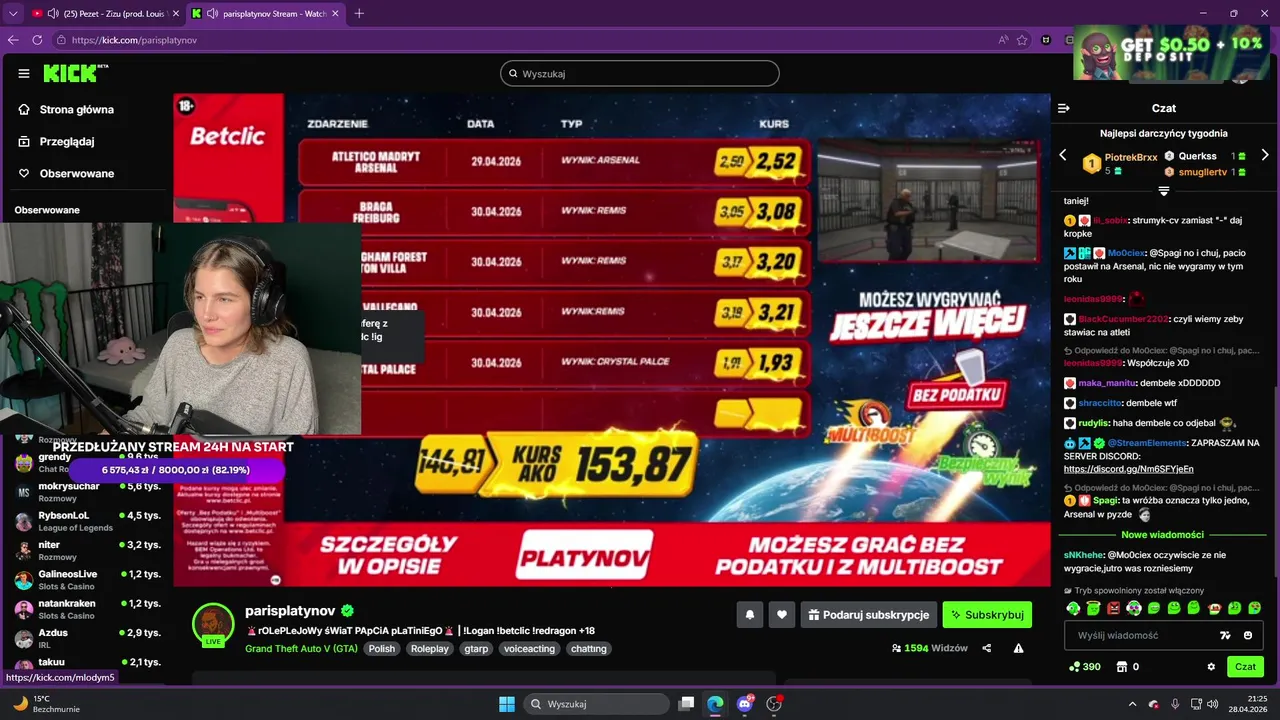This screenshot has width=1280, height=720.
Task: Report stream with warning triangle icon
Action: click(x=1019, y=648)
